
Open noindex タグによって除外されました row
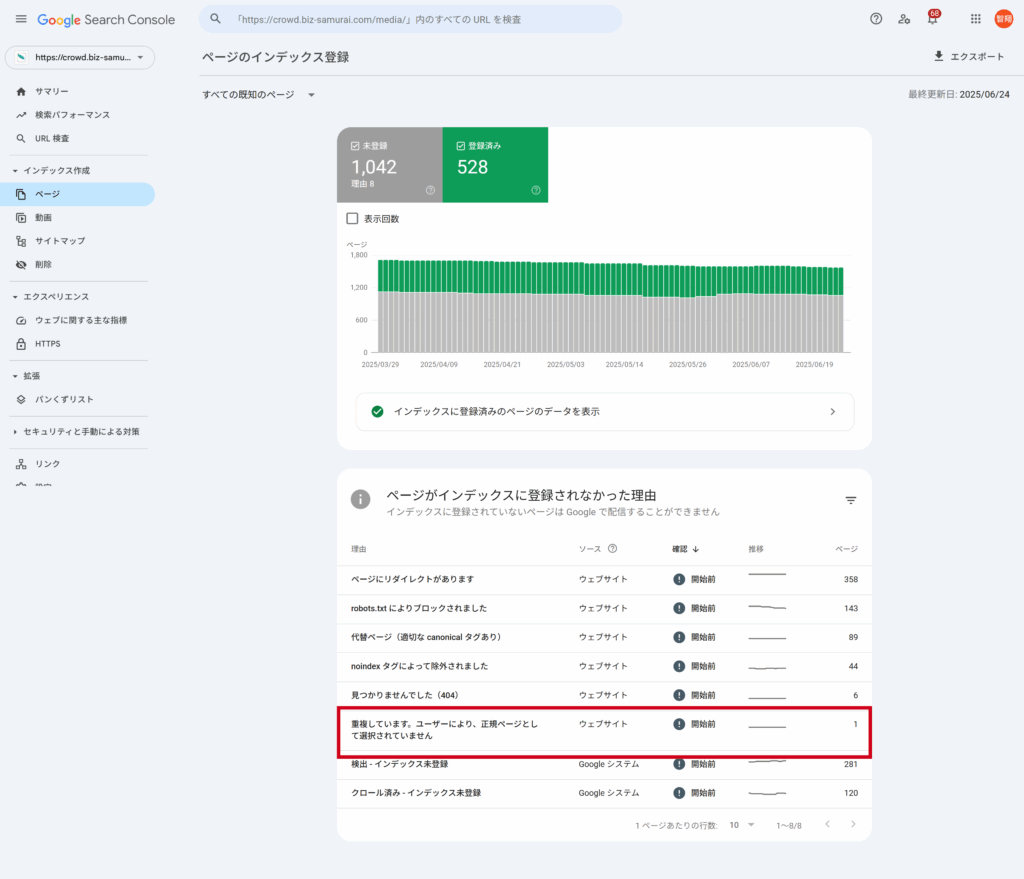click(604, 666)
